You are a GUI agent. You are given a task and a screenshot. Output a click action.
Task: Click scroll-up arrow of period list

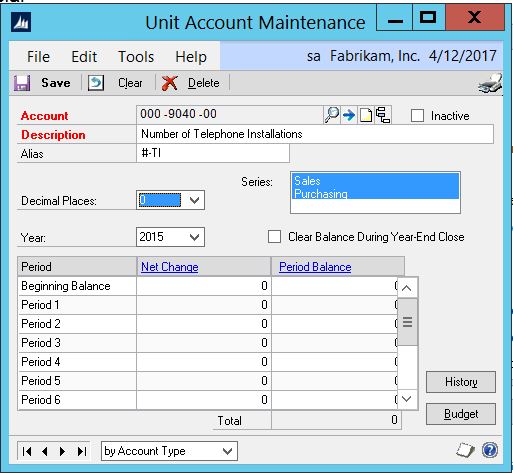[407, 288]
